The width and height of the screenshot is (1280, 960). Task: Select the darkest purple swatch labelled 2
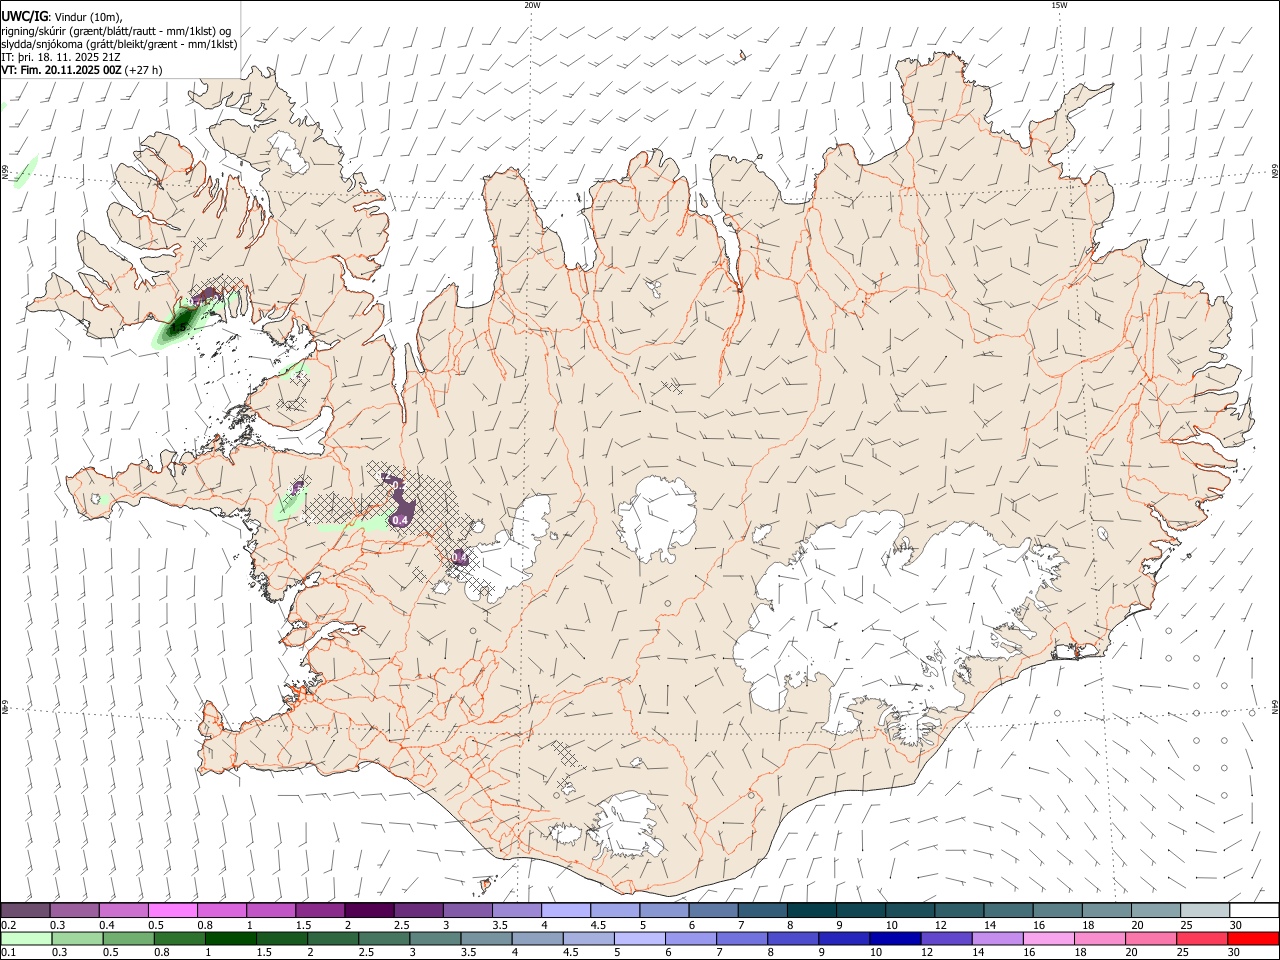point(369,910)
